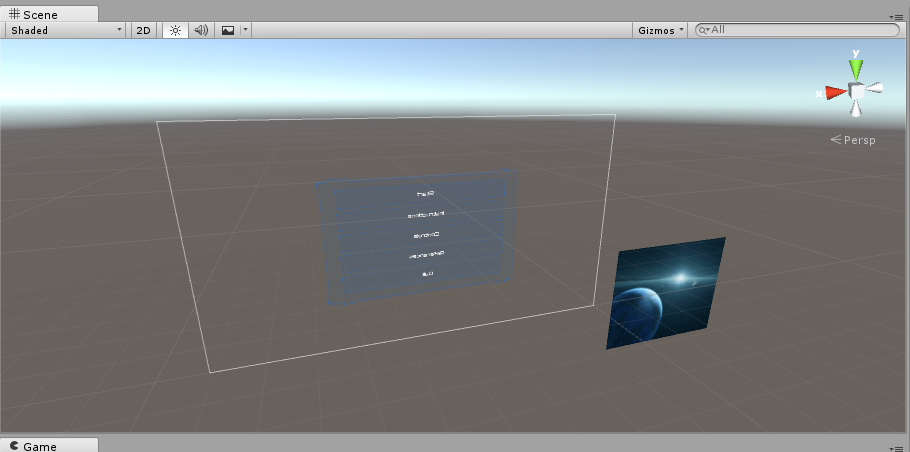Toggle scene audio with the speaker icon

(x=201, y=30)
